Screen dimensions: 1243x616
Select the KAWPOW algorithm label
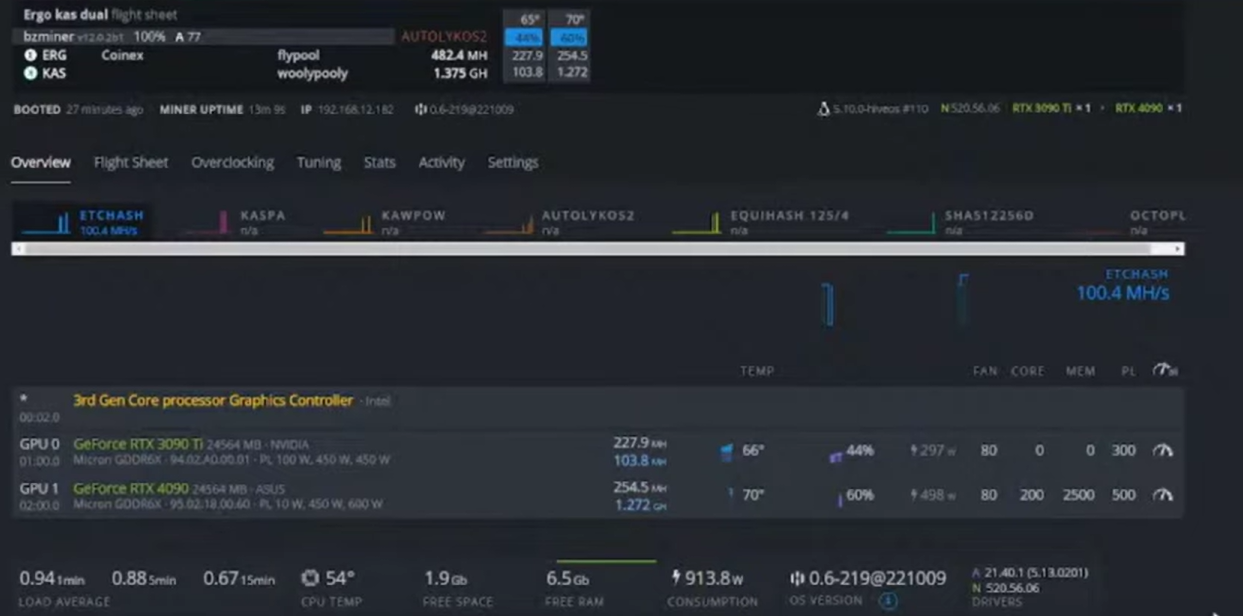pos(414,215)
